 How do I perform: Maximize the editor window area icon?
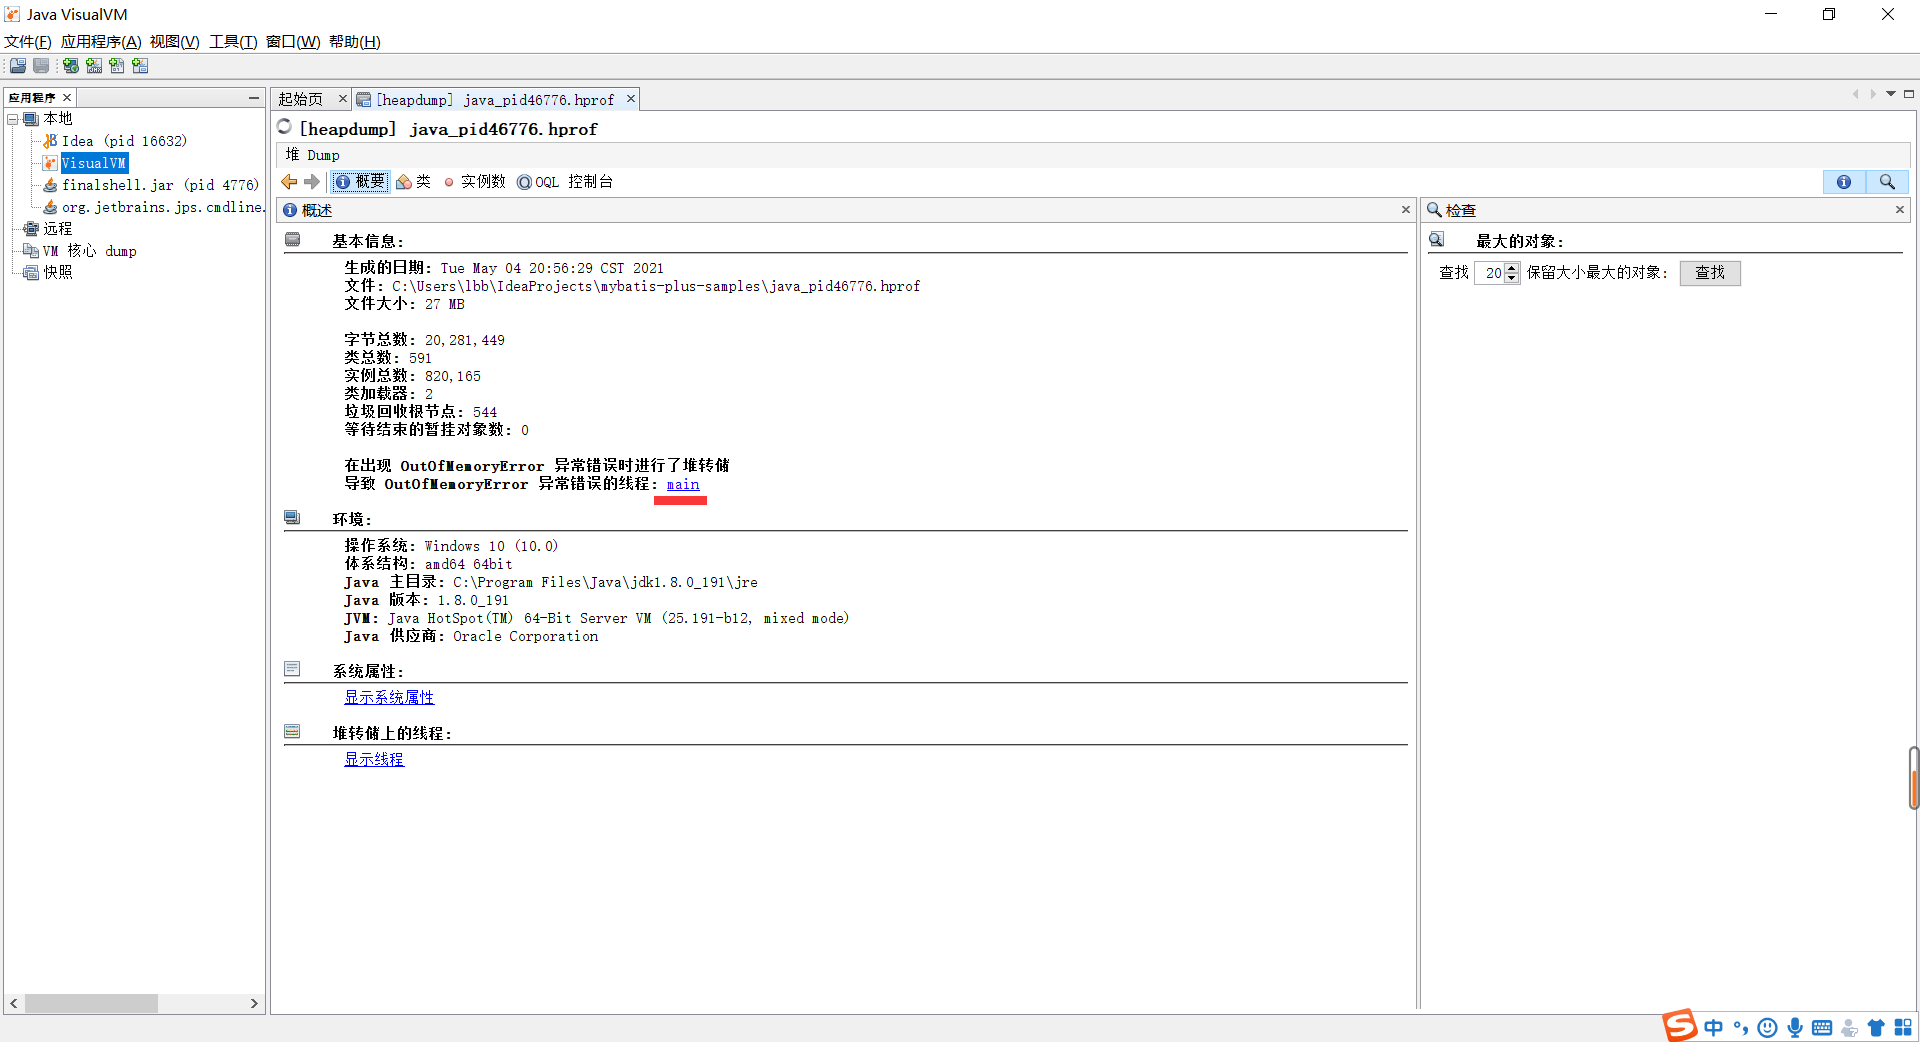[x=1909, y=94]
